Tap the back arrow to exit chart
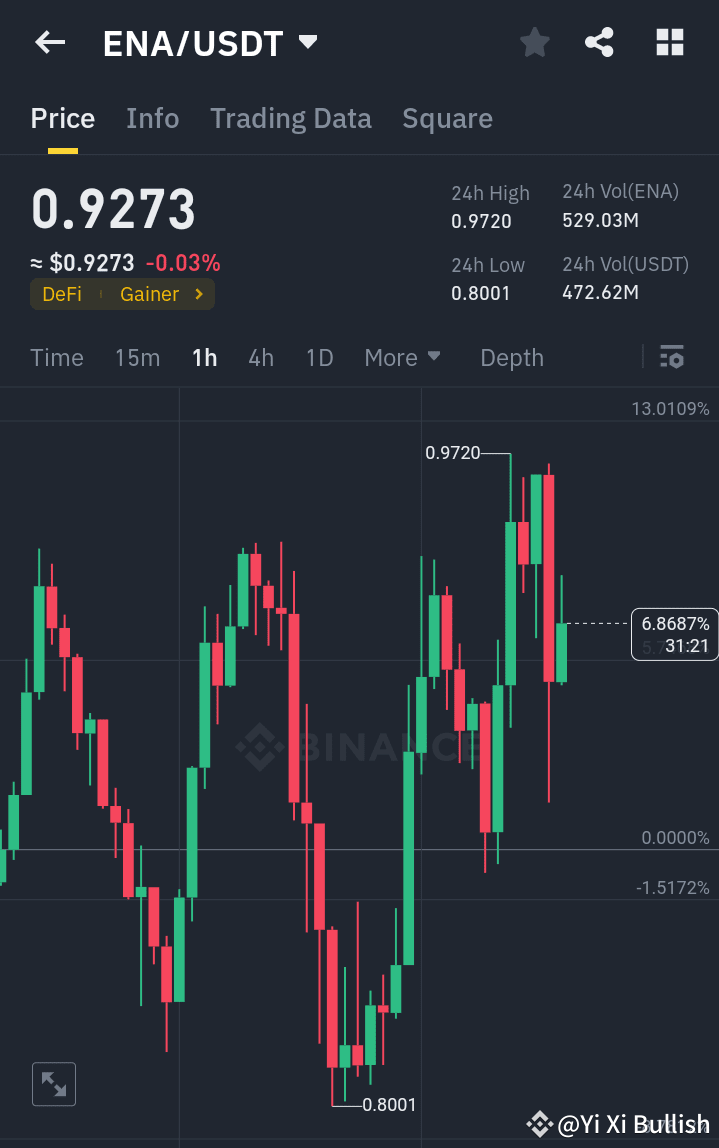This screenshot has width=719, height=1148. [x=50, y=42]
